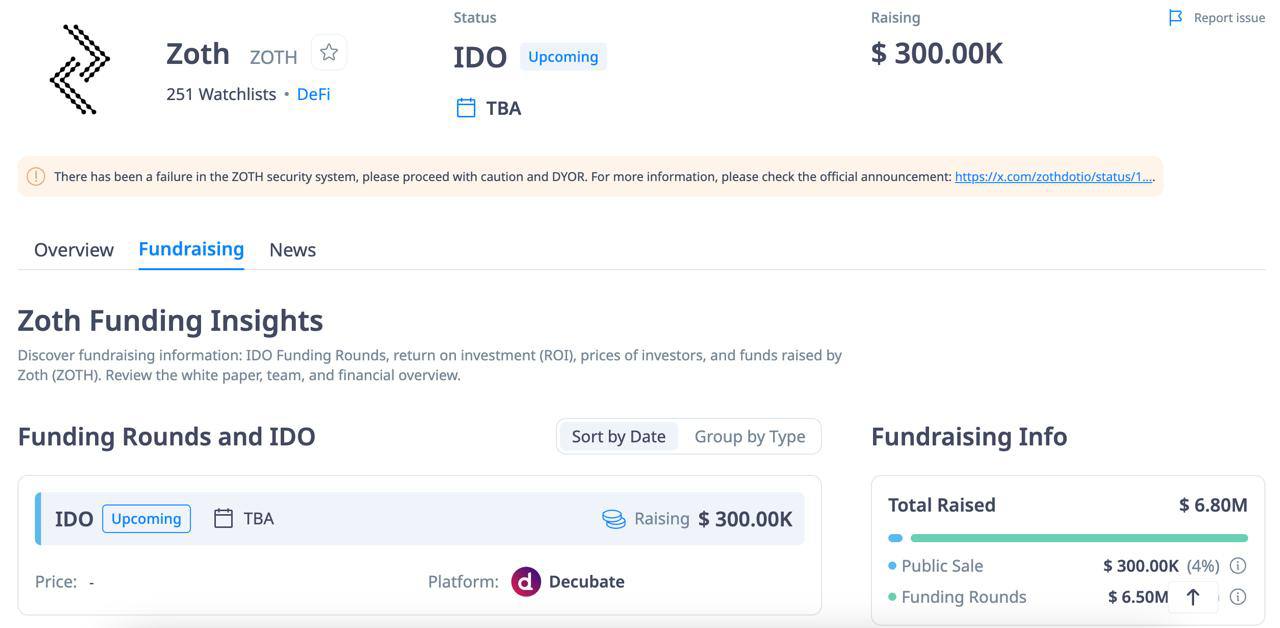Open the News tab
Screen dimensions: 1280x628
click(292, 250)
